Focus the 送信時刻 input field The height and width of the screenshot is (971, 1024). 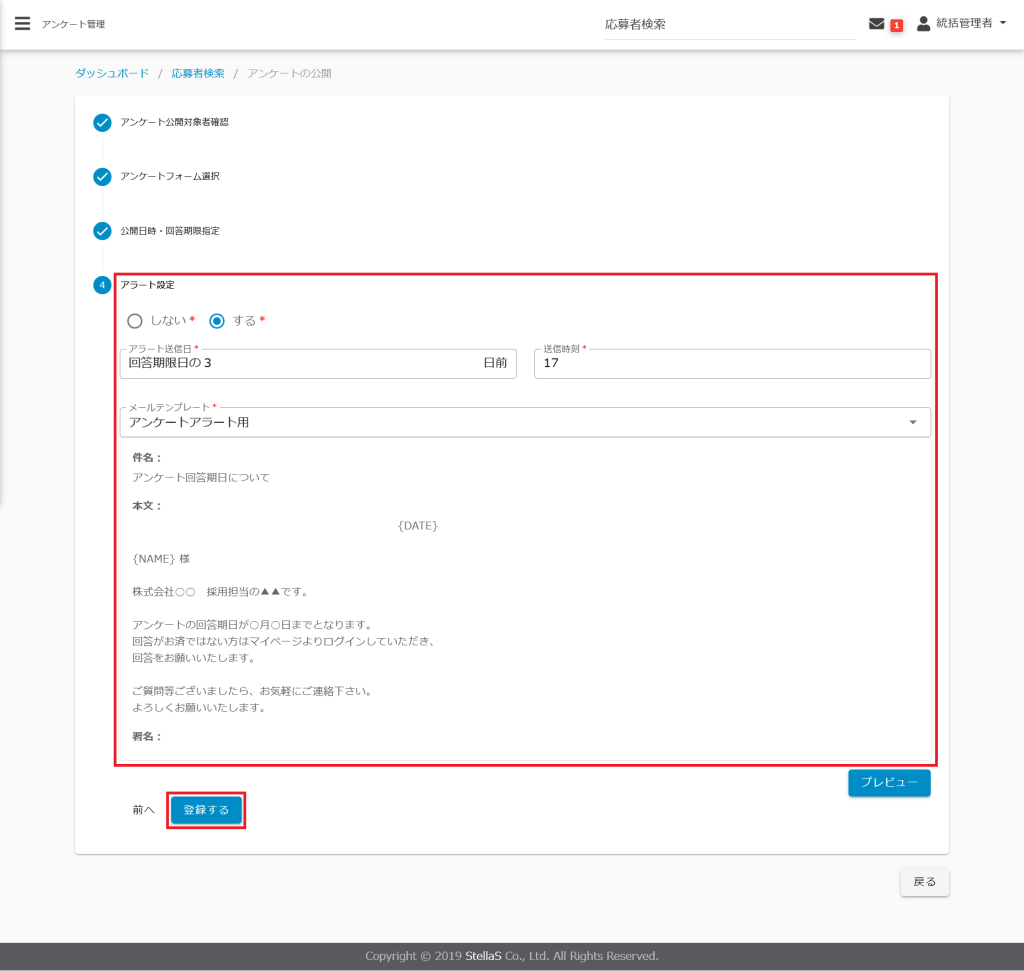[732, 364]
